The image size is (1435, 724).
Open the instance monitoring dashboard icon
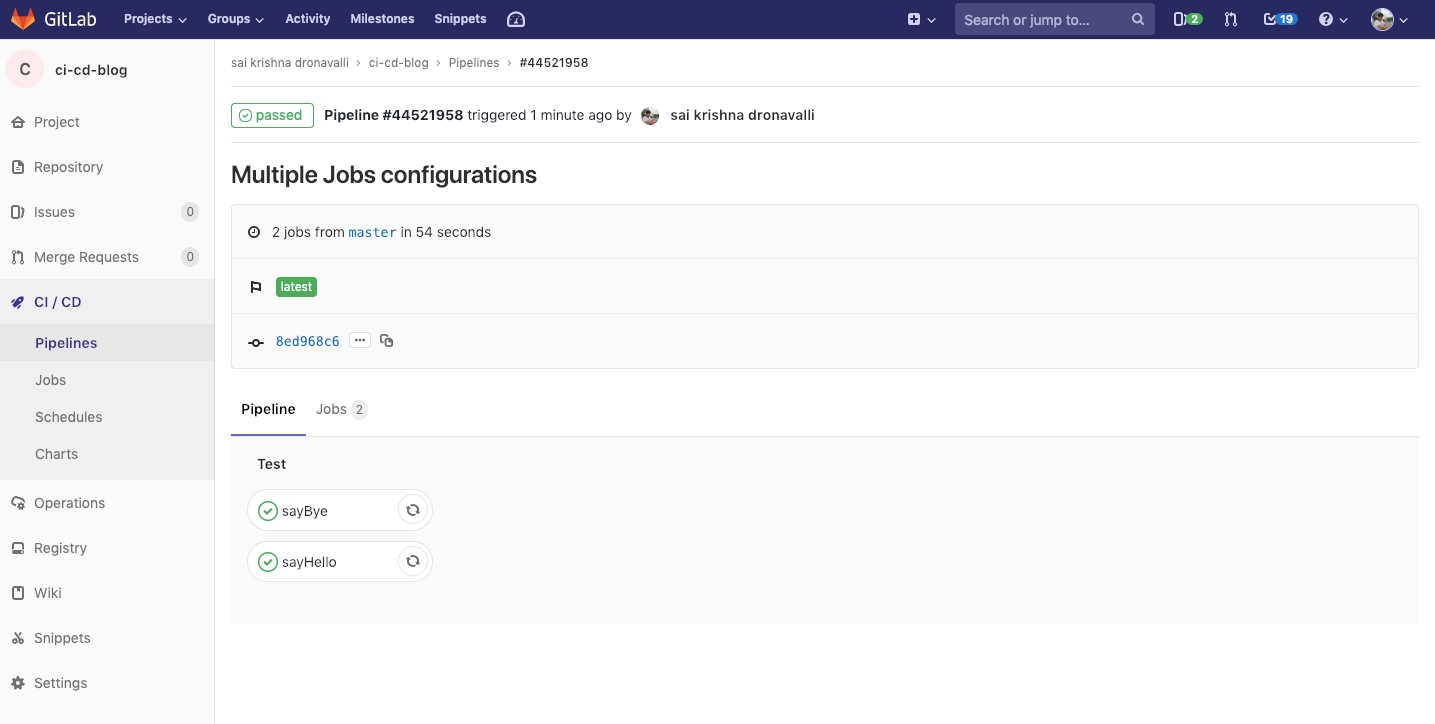[516, 19]
